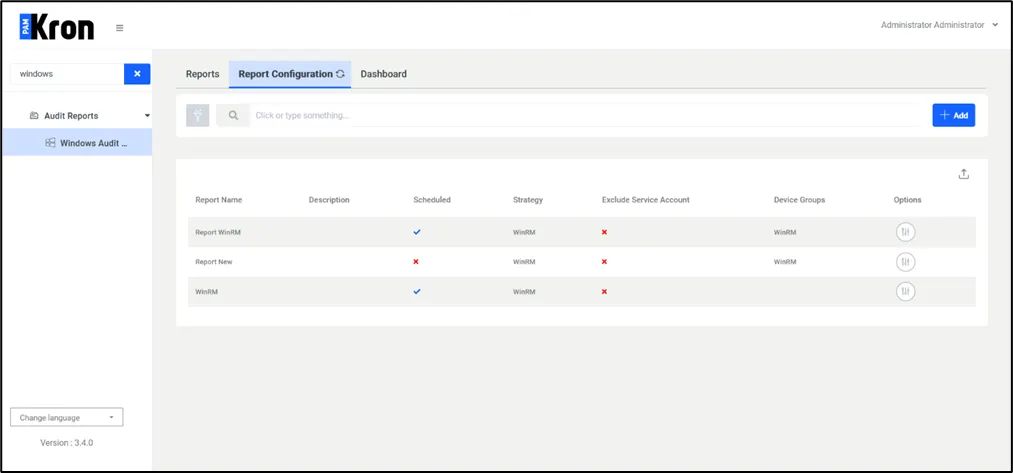Select the 'Report New' name cell

(214, 262)
